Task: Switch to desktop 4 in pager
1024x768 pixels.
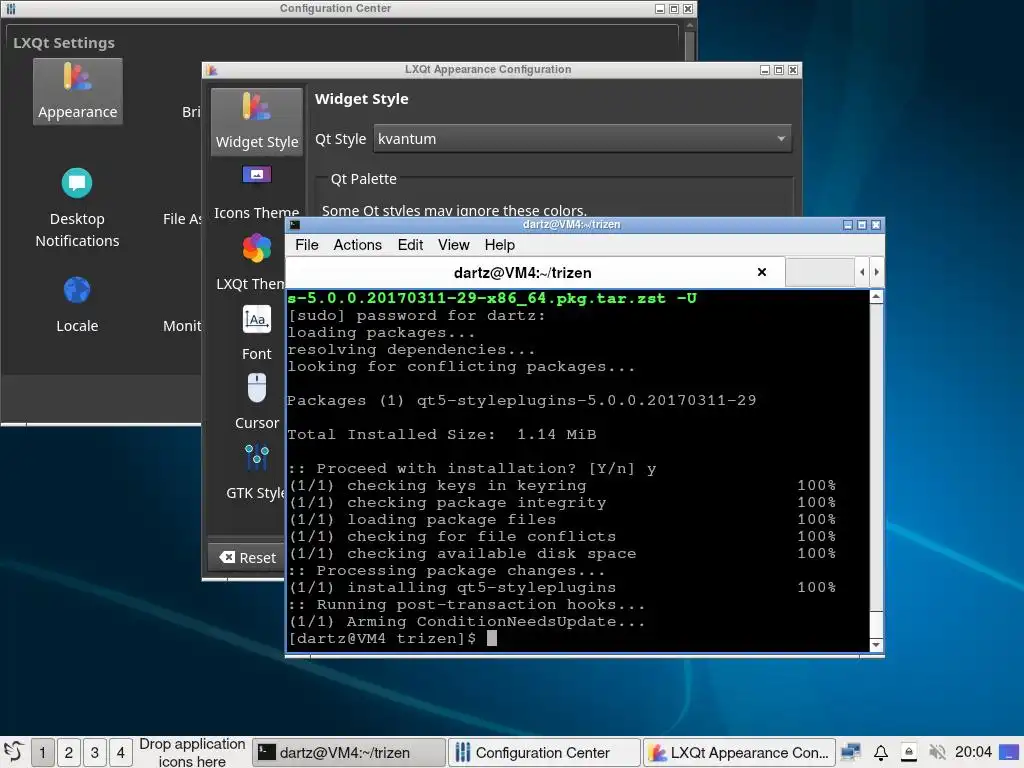Action: pyautogui.click(x=121, y=752)
